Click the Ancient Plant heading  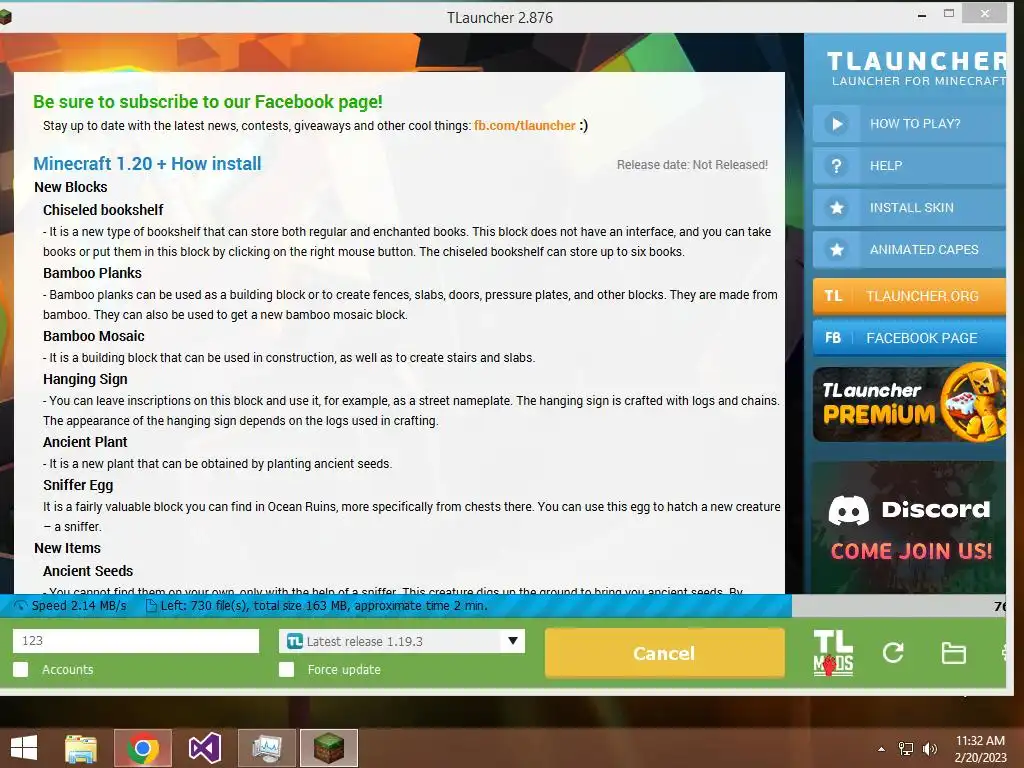click(x=85, y=442)
